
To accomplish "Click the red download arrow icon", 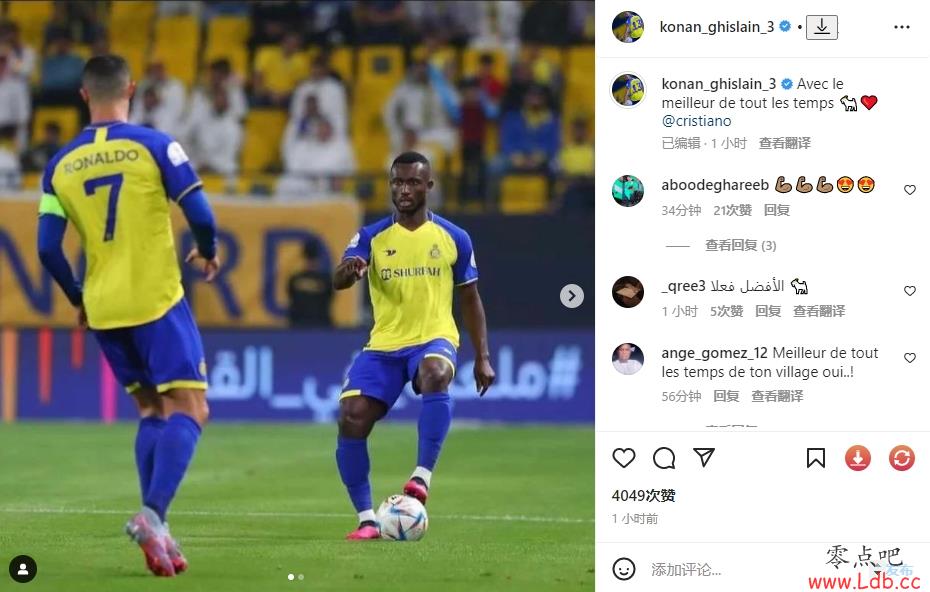I will pyautogui.click(x=858, y=458).
